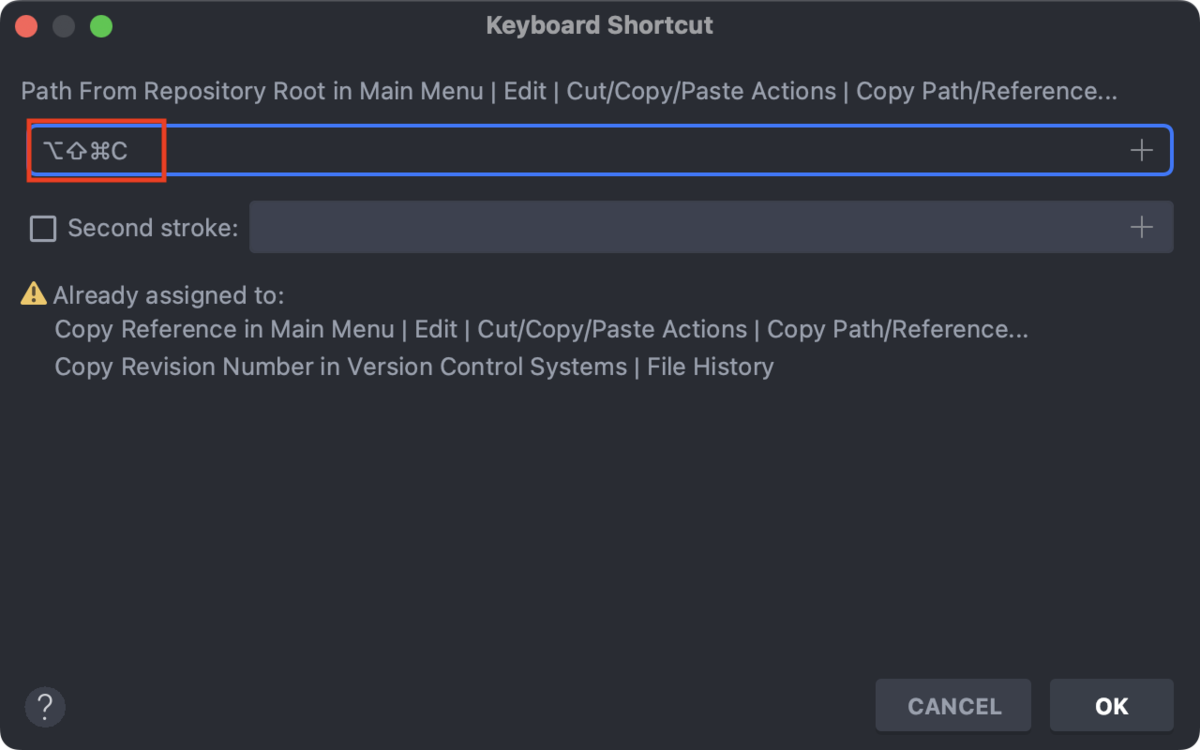Click the 'Already assigned to:' warning text
This screenshot has width=1200, height=750.
point(169,295)
